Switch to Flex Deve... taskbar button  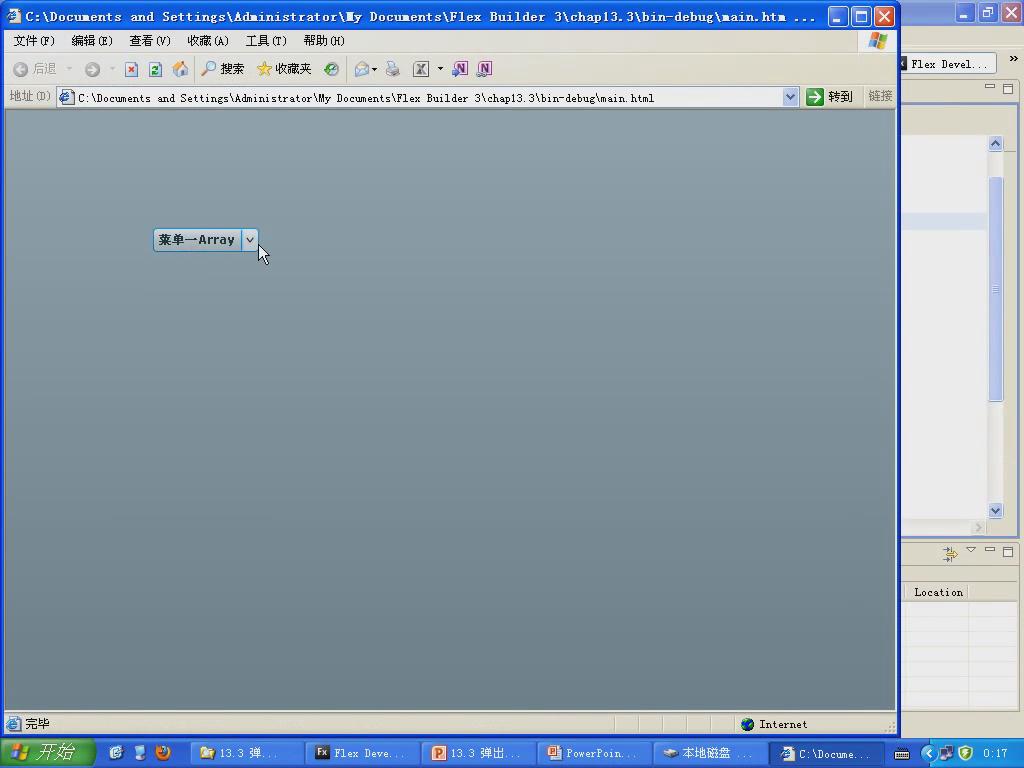(363, 753)
